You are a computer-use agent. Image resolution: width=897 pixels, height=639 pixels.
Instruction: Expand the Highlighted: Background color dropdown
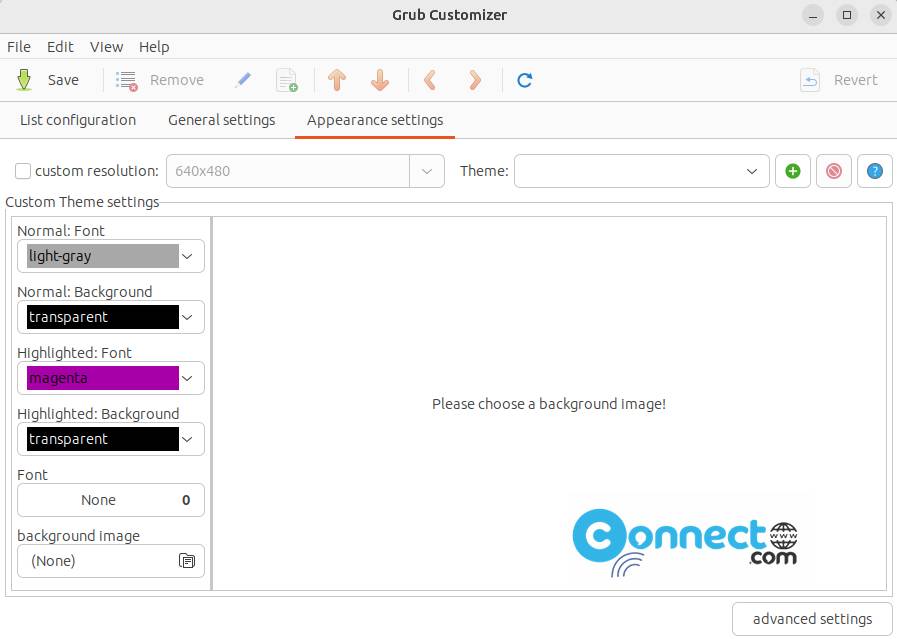[x=187, y=439]
